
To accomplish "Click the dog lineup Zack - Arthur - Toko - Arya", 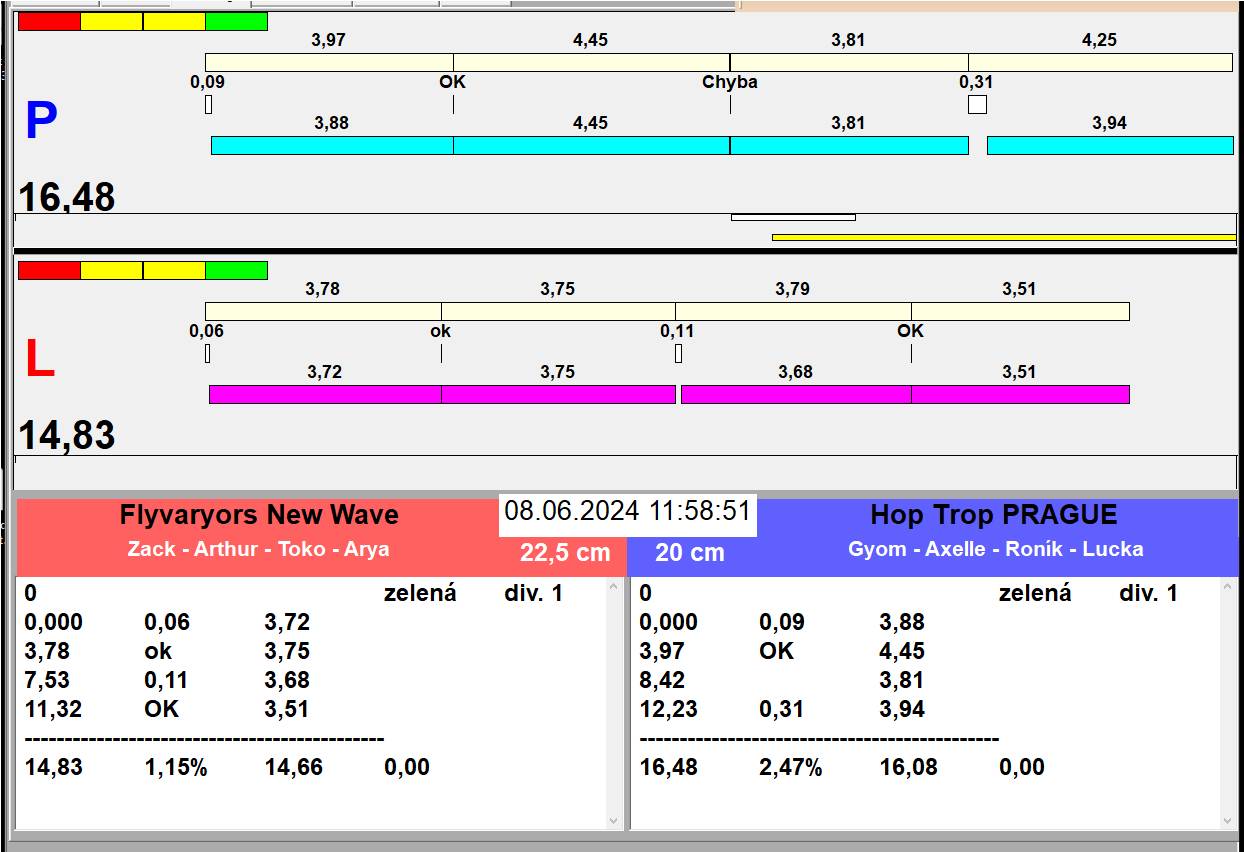I will coord(259,549).
